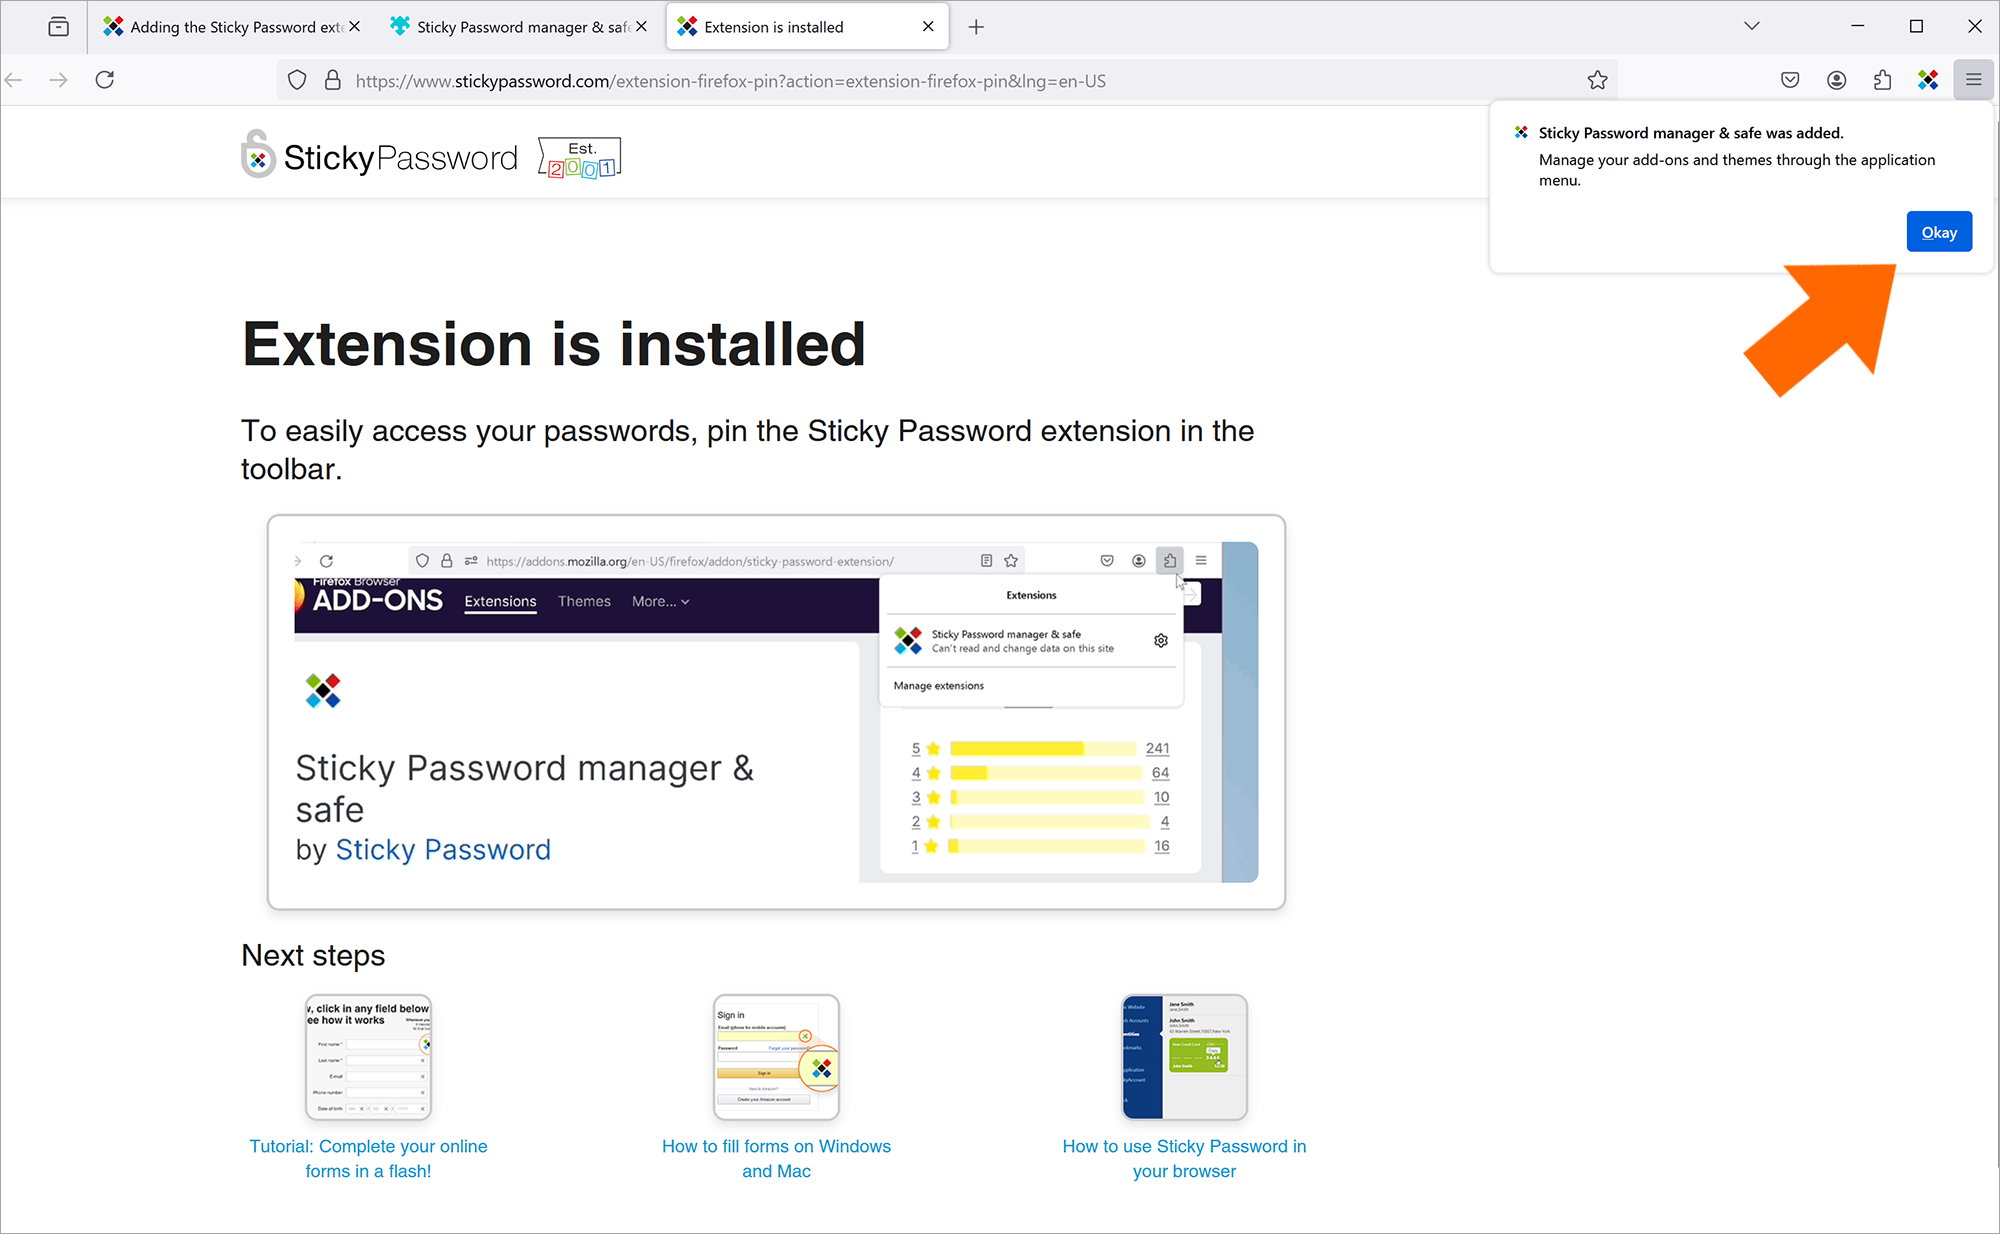Screen dimensions: 2000x1234
Task: Click the StickyPassword logo
Action: 379,157
